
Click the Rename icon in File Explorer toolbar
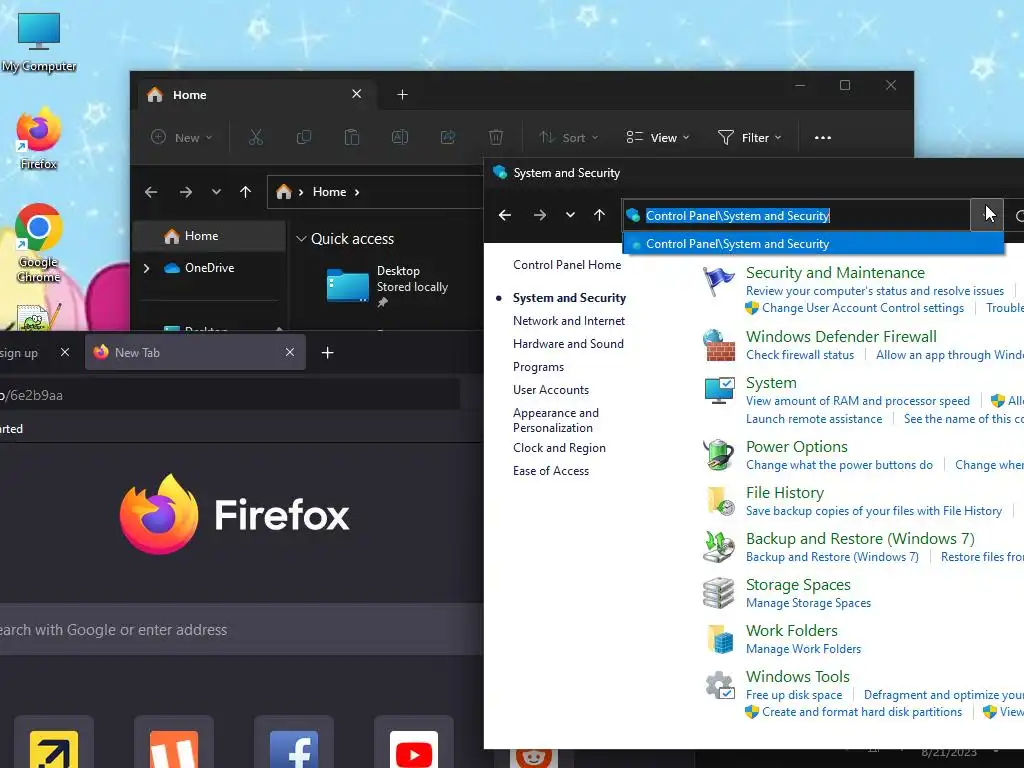400,137
